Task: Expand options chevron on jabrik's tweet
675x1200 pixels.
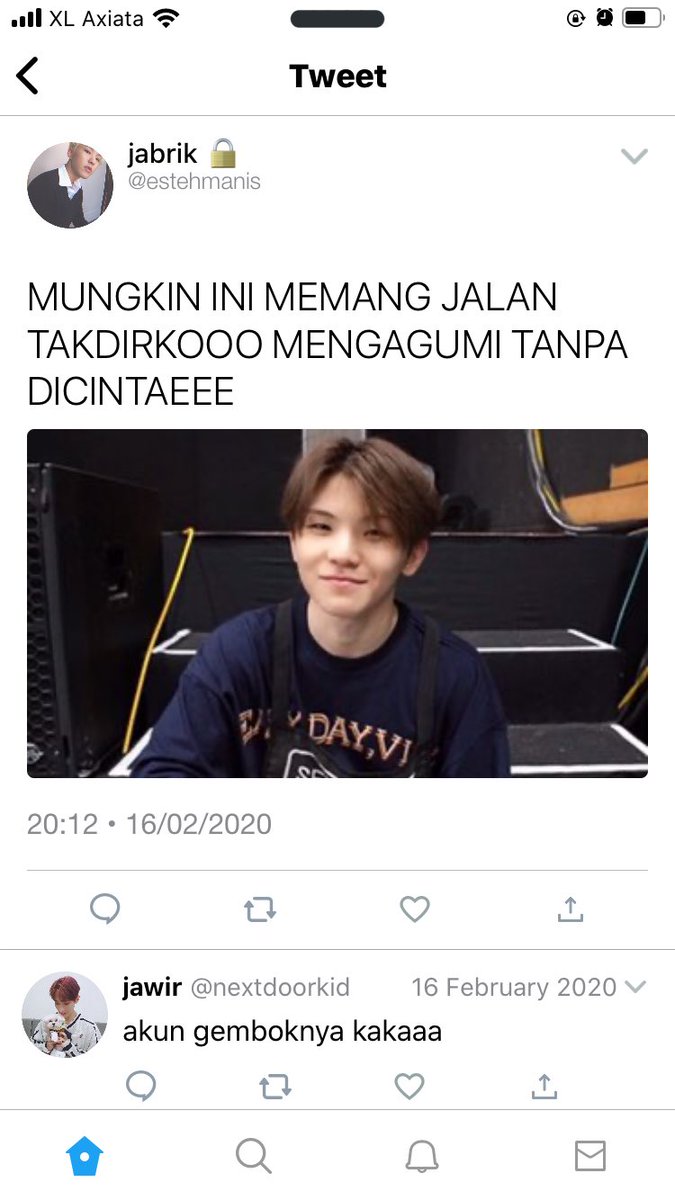Action: click(634, 156)
